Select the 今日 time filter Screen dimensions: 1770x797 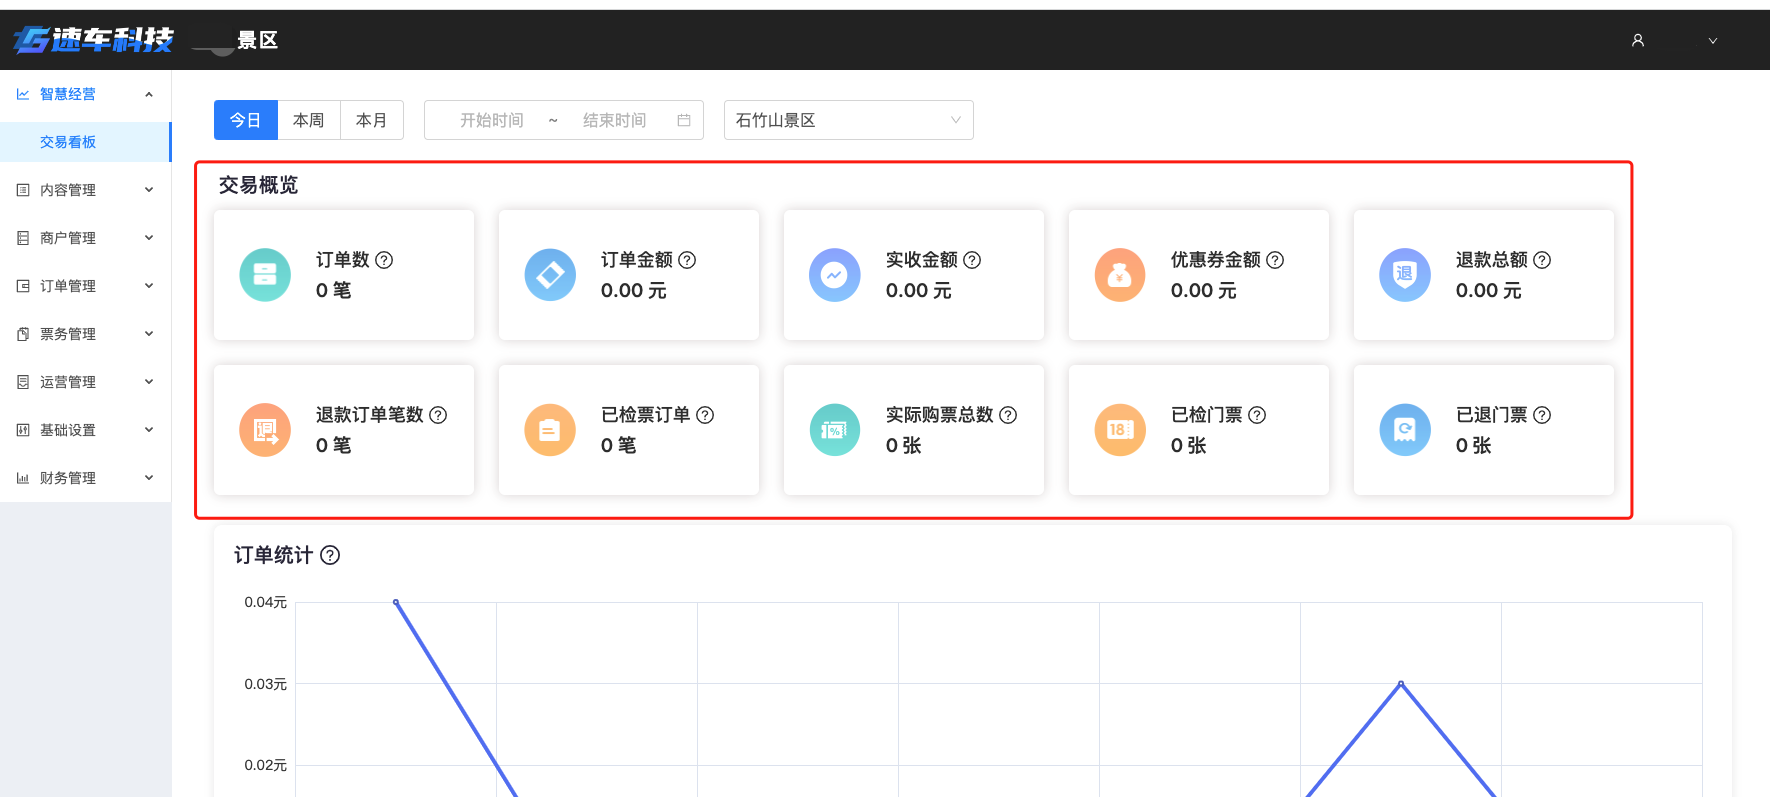[x=246, y=120]
